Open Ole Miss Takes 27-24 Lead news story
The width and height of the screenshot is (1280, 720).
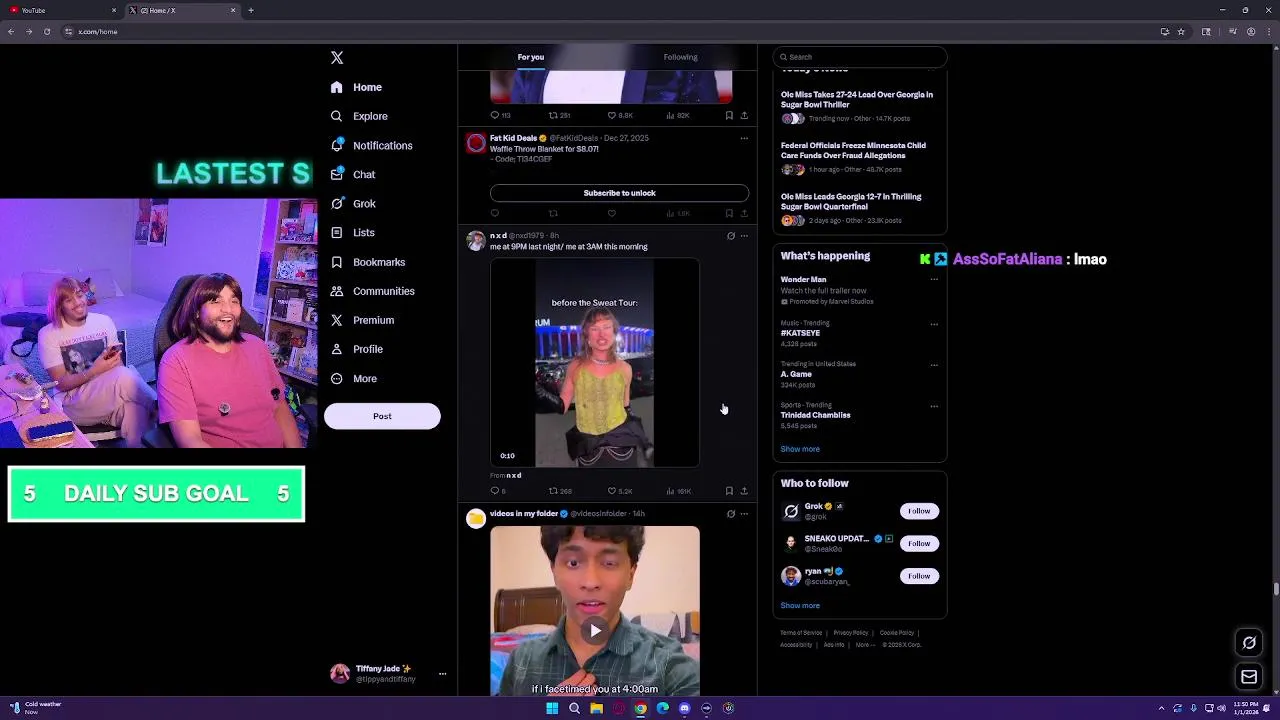coord(857,99)
